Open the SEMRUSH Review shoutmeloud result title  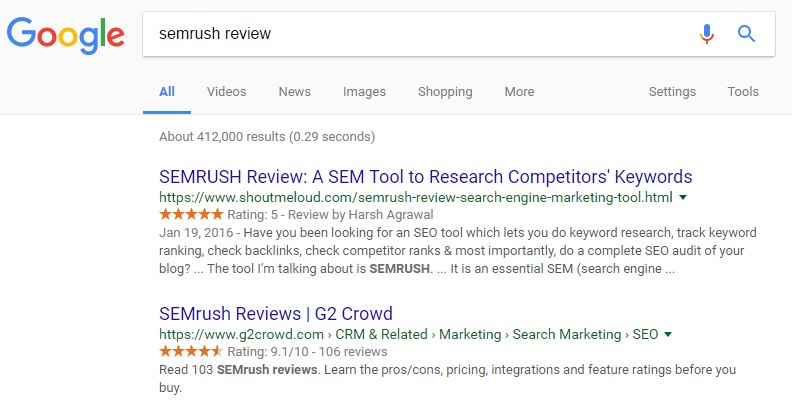[425, 177]
